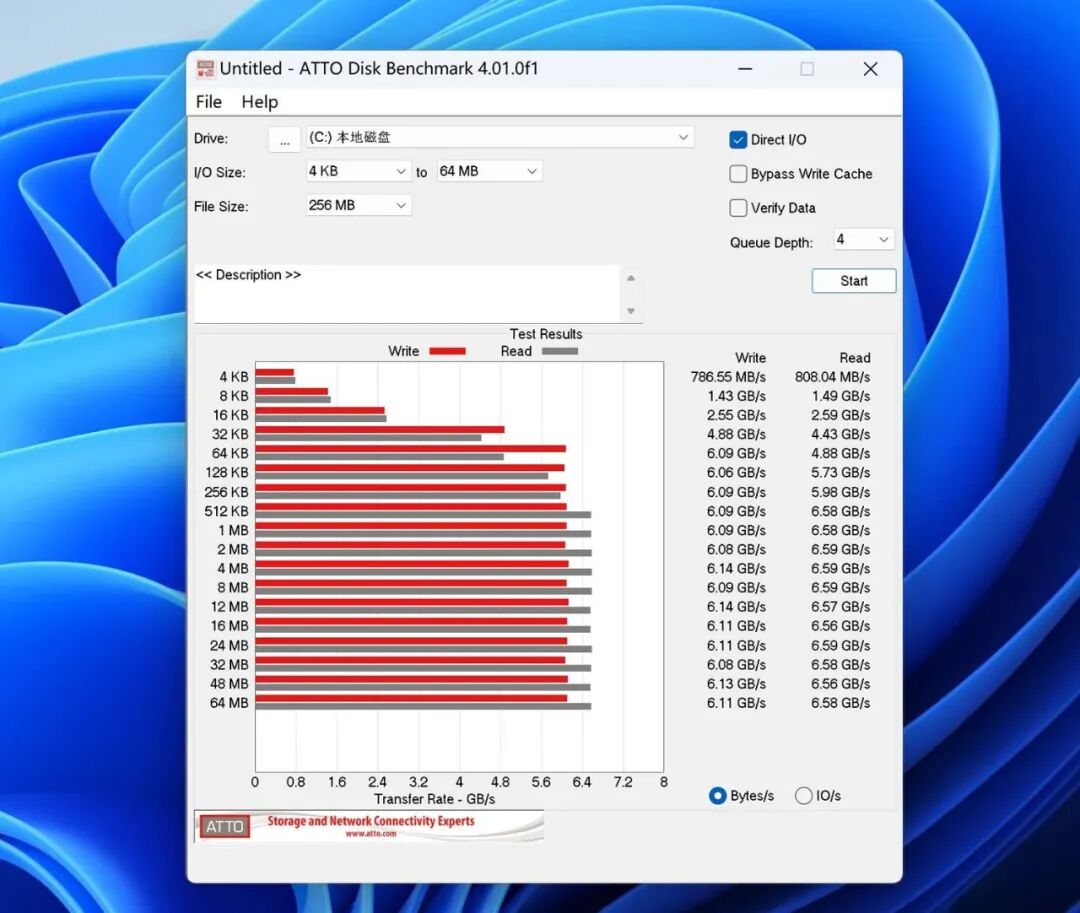Viewport: 1080px width, 913px height.
Task: Click the 1 MB row label in chart
Action: click(233, 530)
